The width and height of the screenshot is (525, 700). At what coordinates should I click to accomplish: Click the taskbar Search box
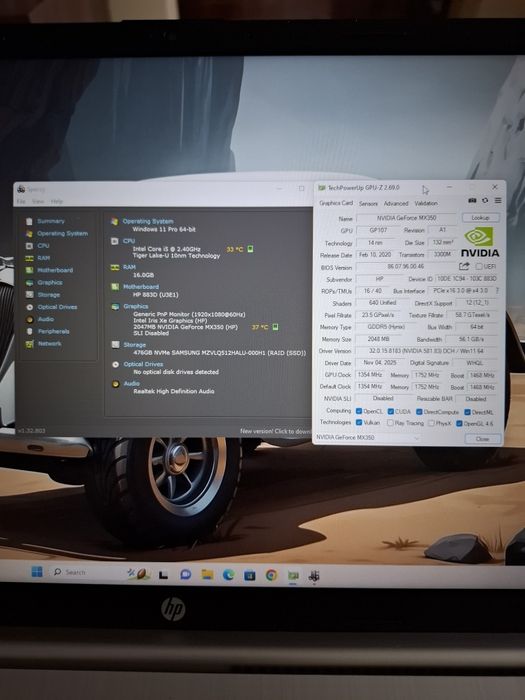[x=83, y=572]
